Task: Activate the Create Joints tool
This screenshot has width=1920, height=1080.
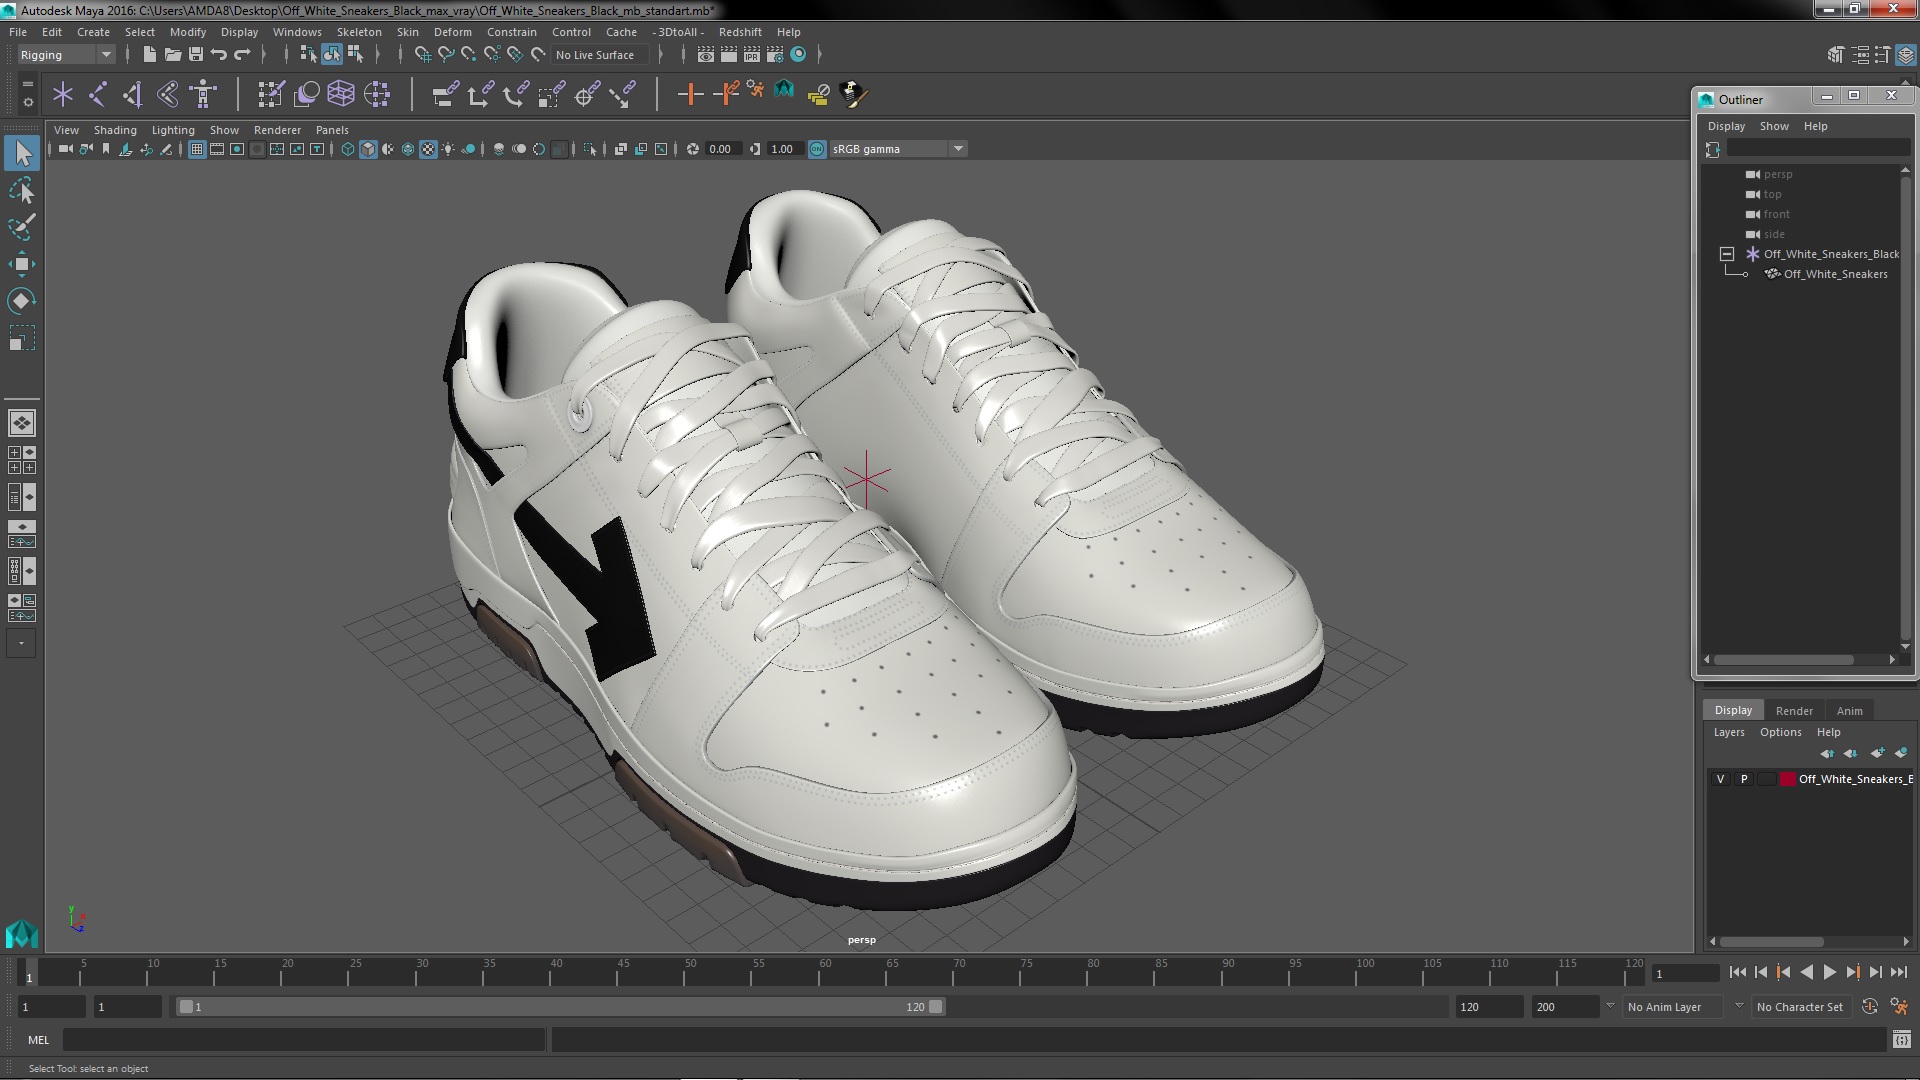Action: click(98, 94)
